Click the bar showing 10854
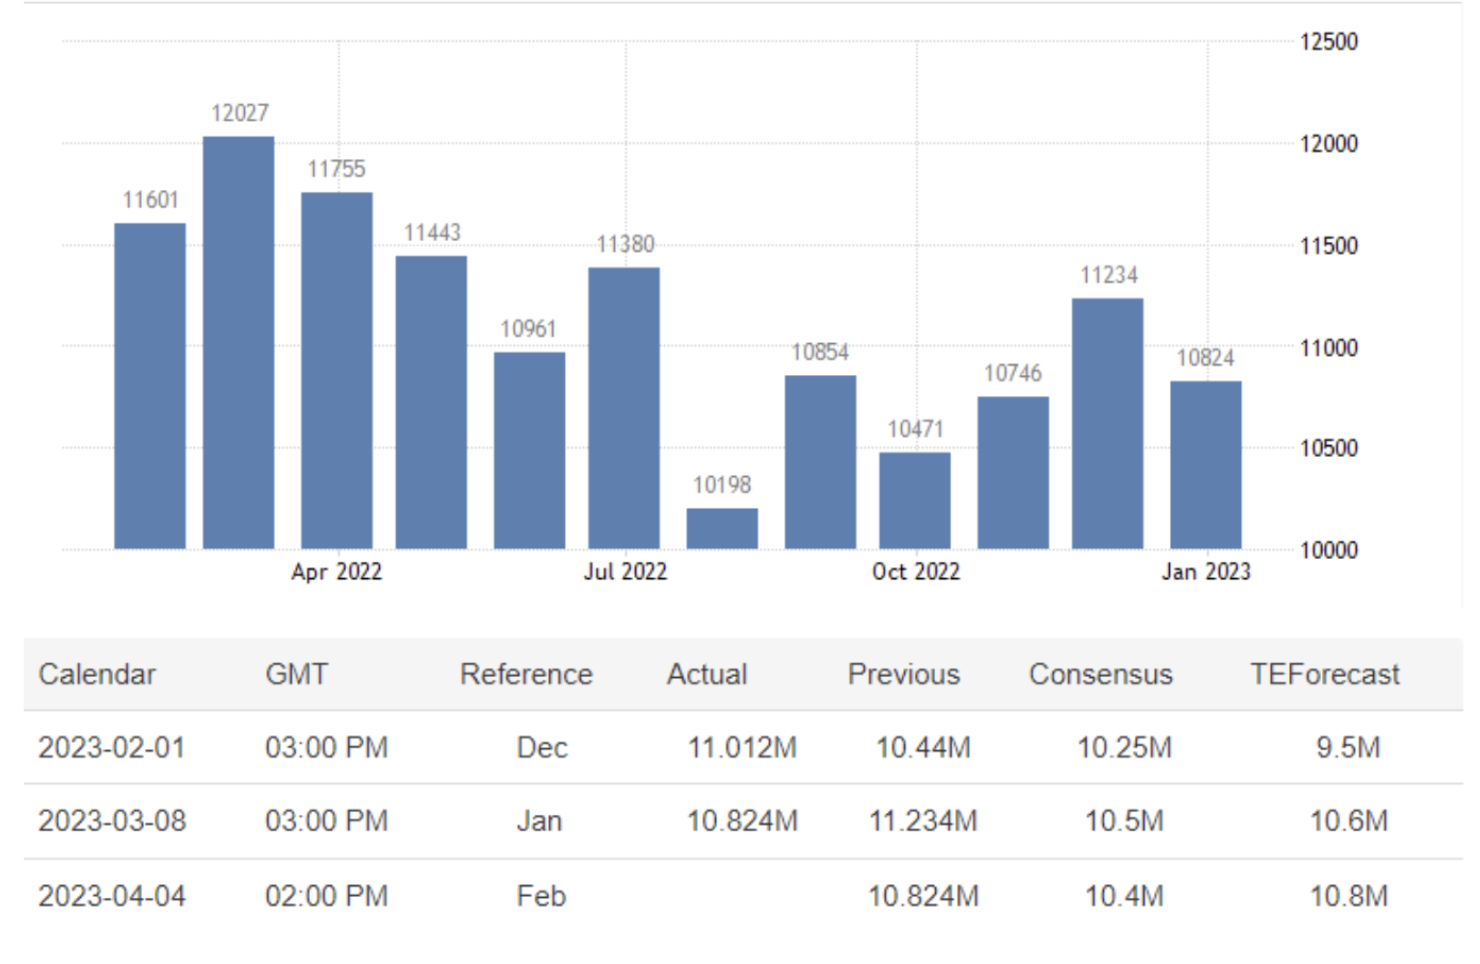 coord(820,462)
